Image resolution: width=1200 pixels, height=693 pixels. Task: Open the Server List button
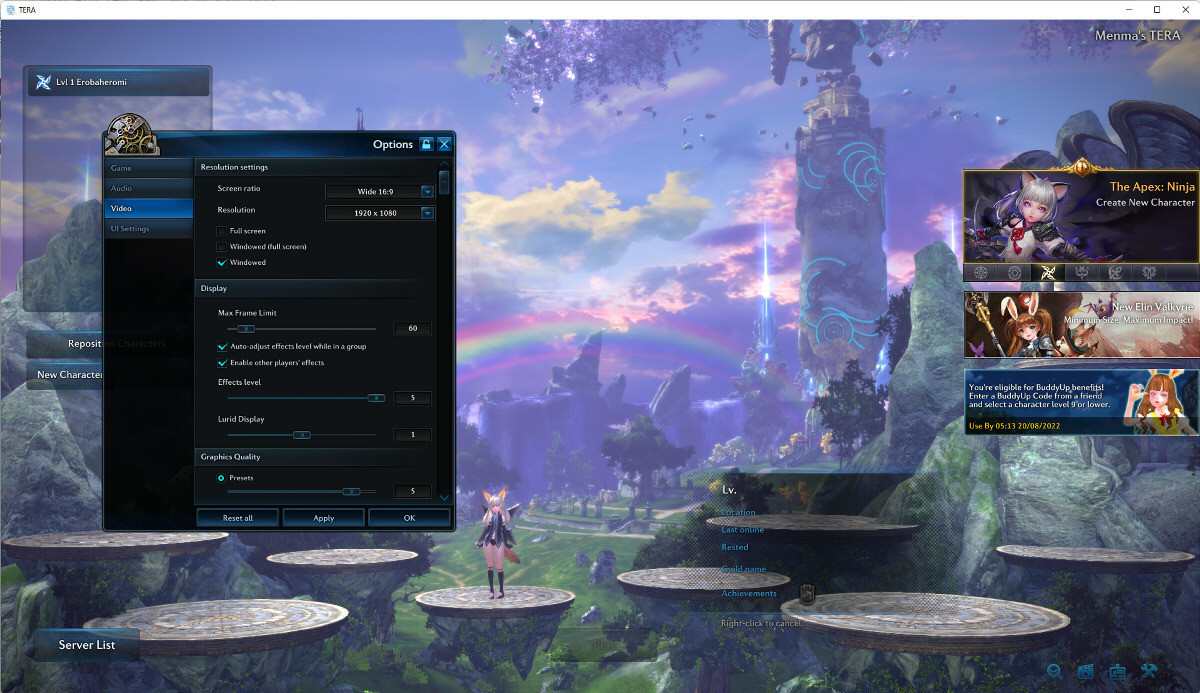[x=87, y=645]
